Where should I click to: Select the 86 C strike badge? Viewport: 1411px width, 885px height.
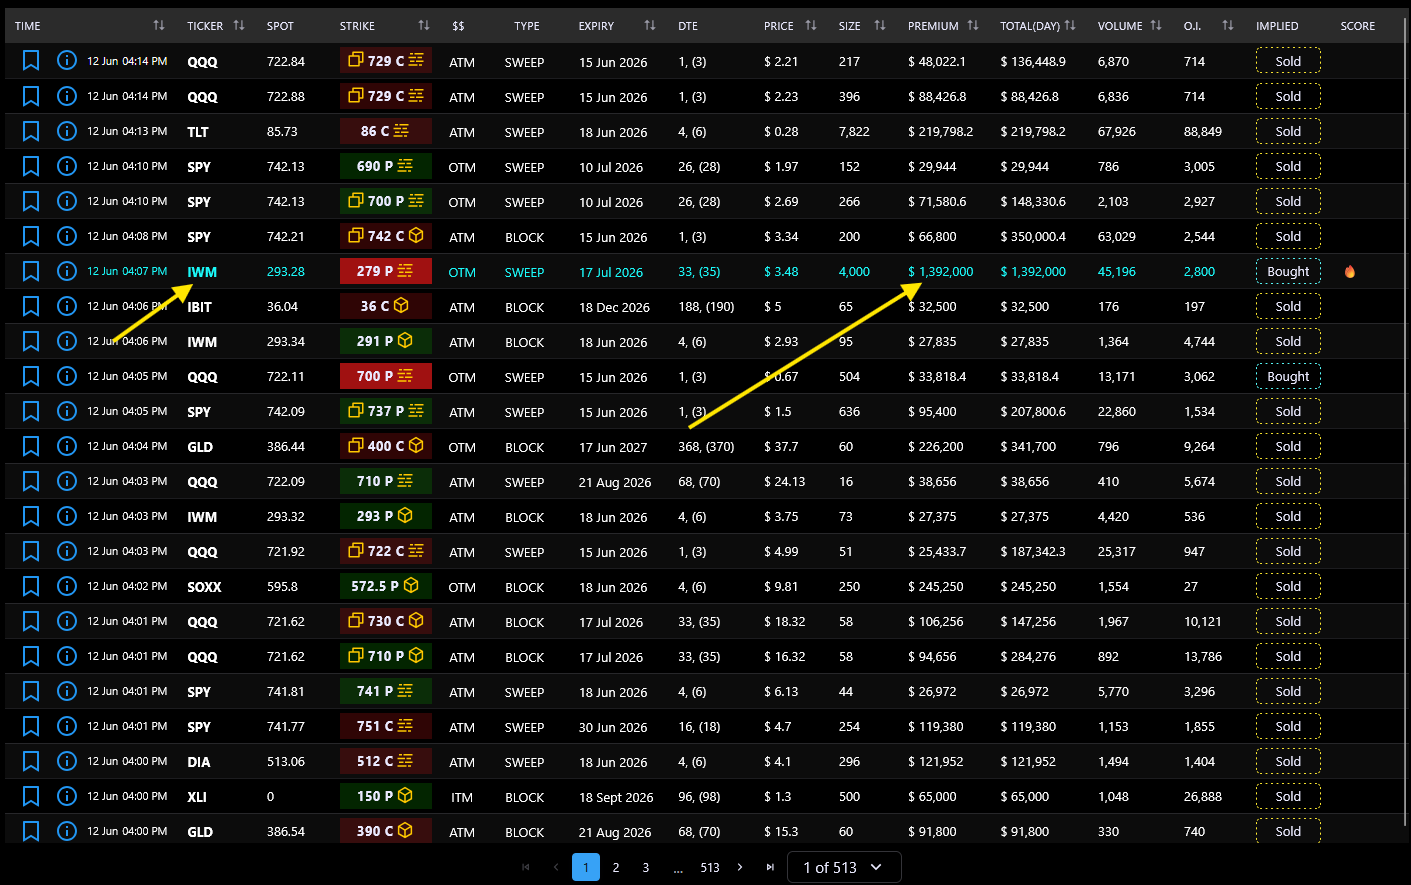[x=386, y=131]
